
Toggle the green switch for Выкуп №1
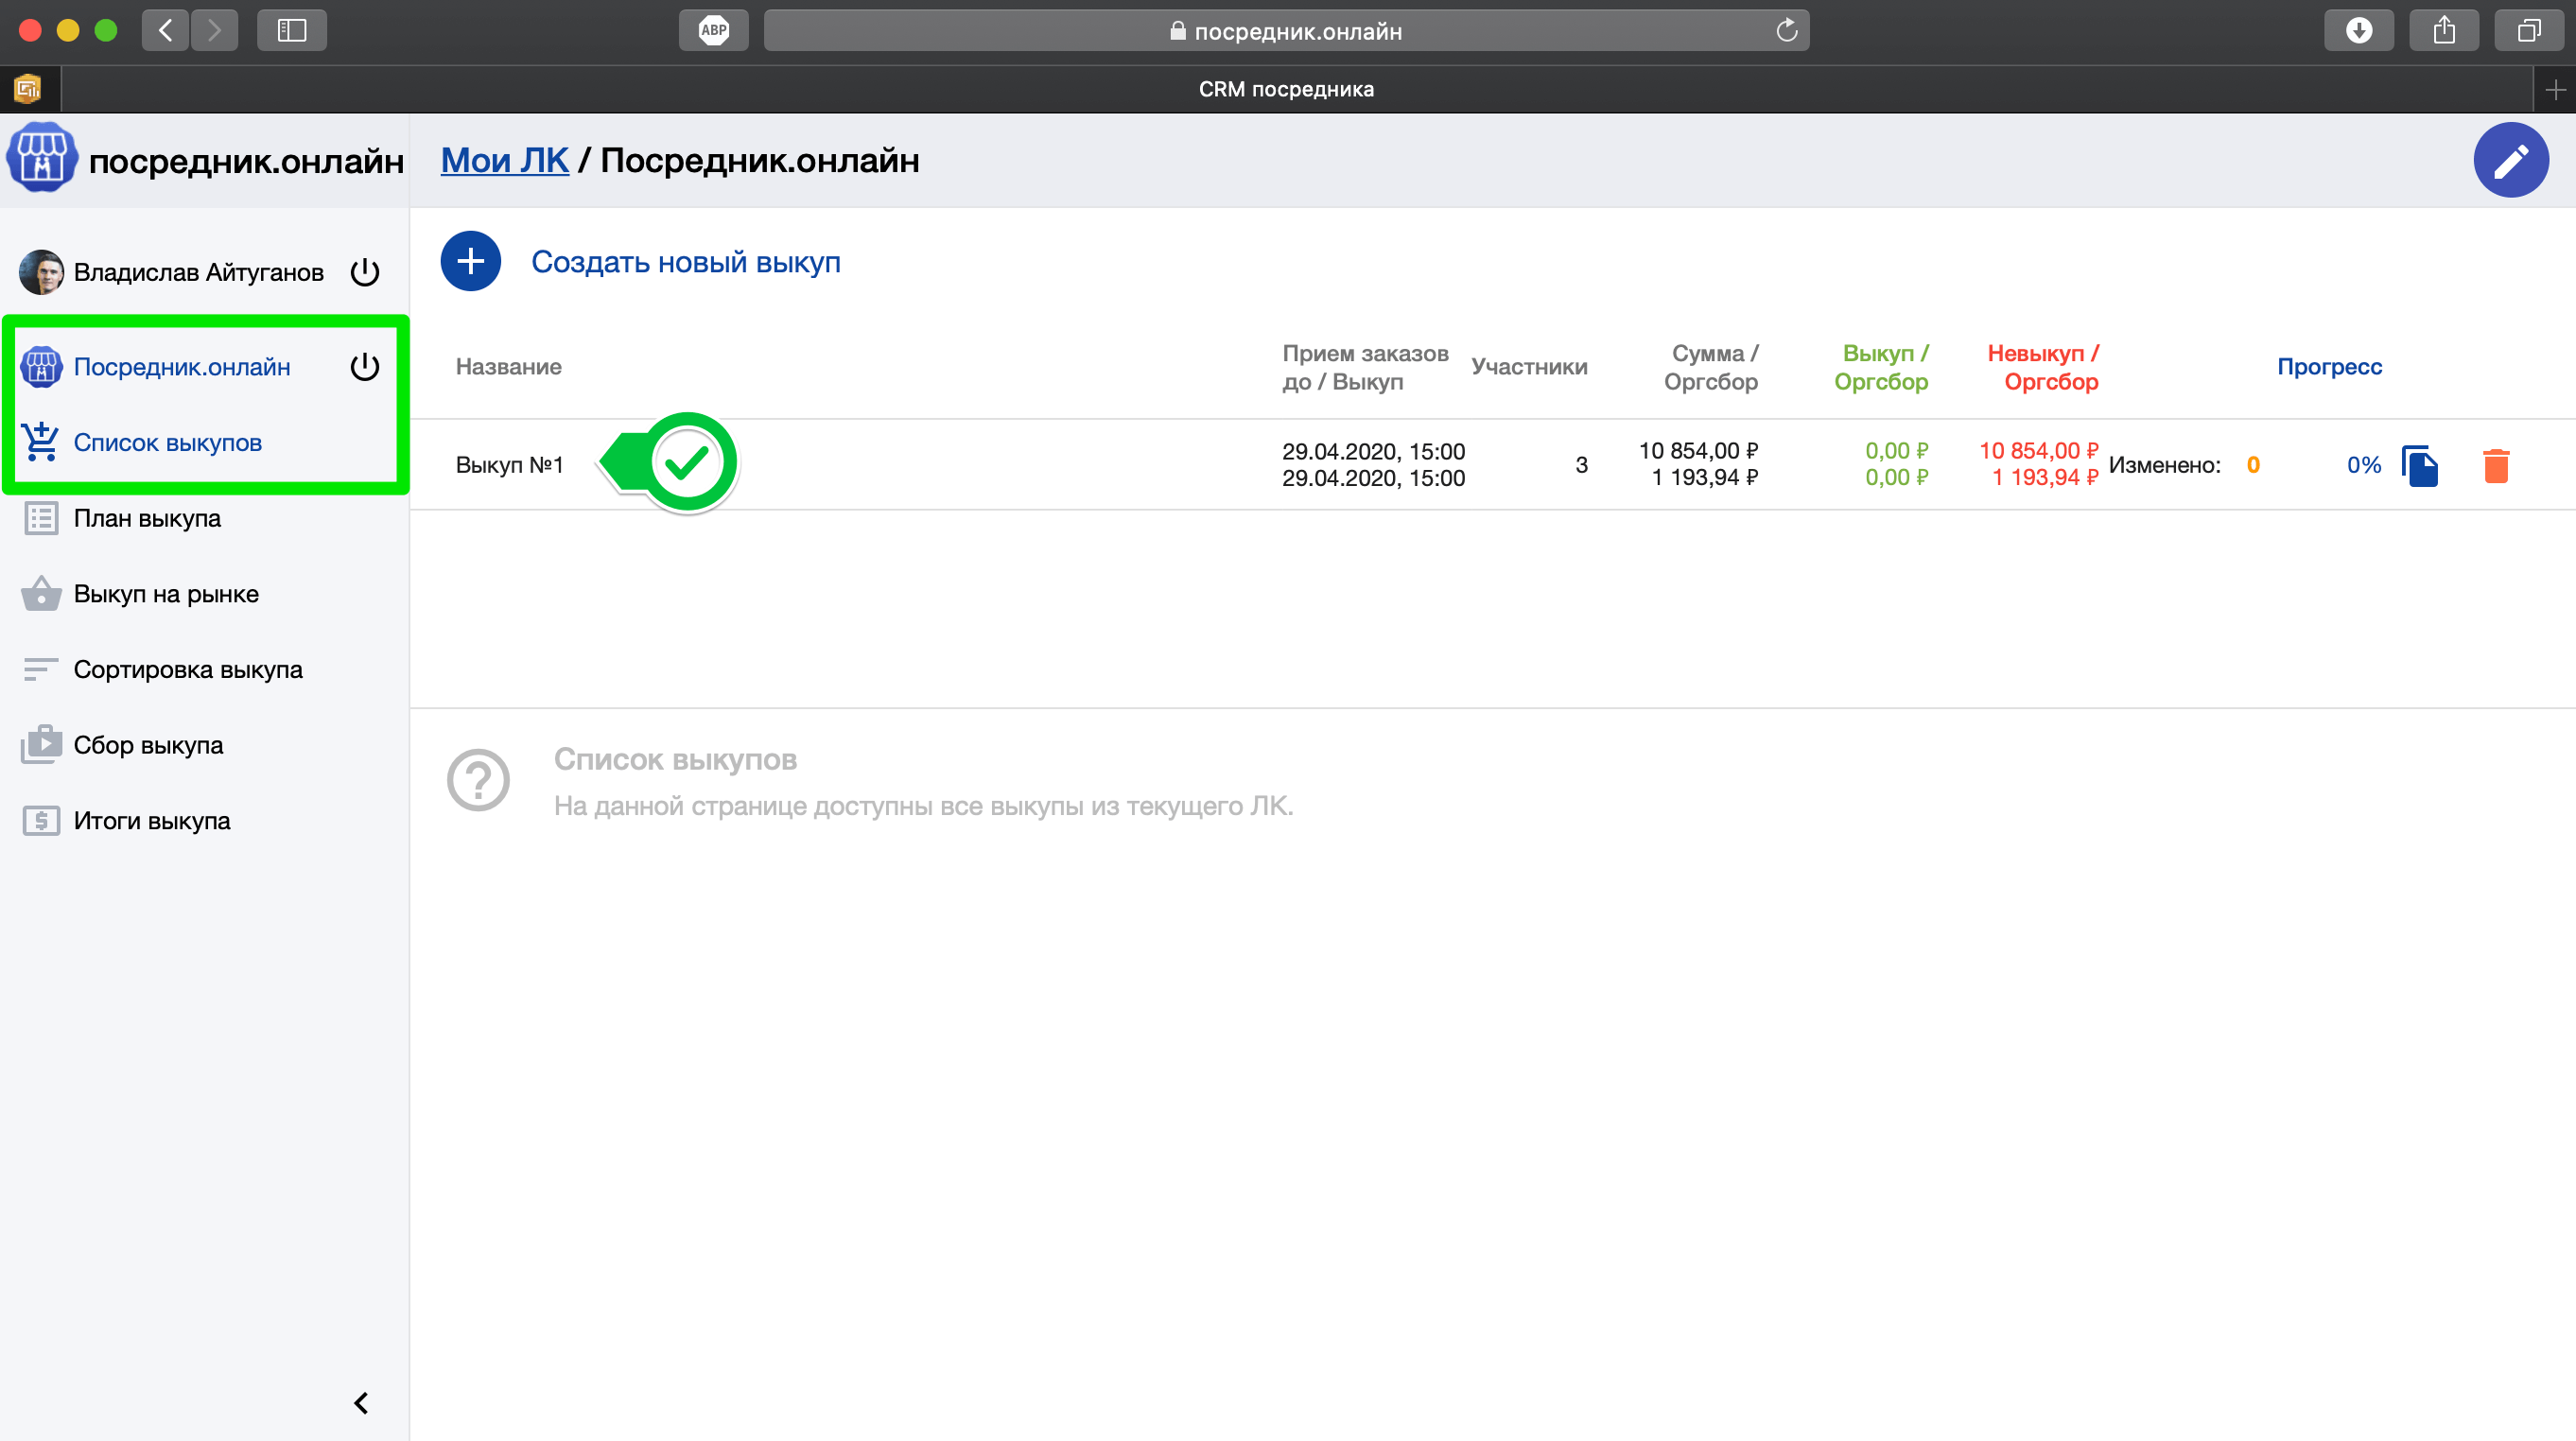(x=669, y=463)
